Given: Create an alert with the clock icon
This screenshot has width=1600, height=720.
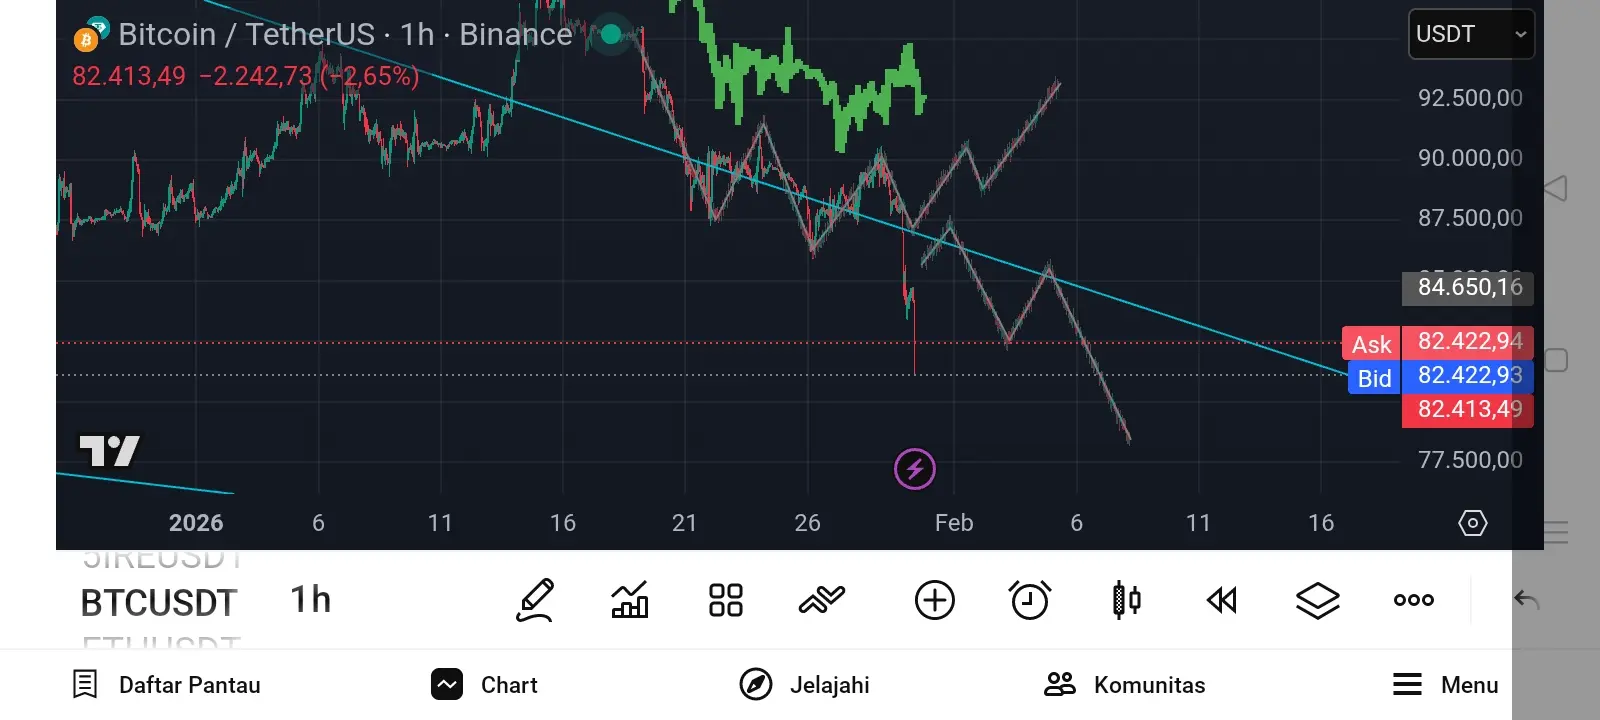Looking at the screenshot, I should 1030,600.
